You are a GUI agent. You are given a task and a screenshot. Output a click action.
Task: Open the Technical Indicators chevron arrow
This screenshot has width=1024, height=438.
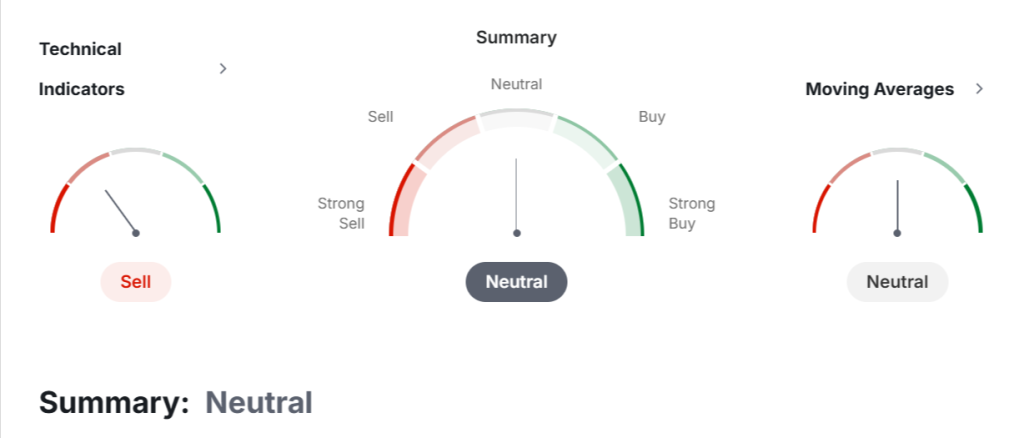coord(223,69)
